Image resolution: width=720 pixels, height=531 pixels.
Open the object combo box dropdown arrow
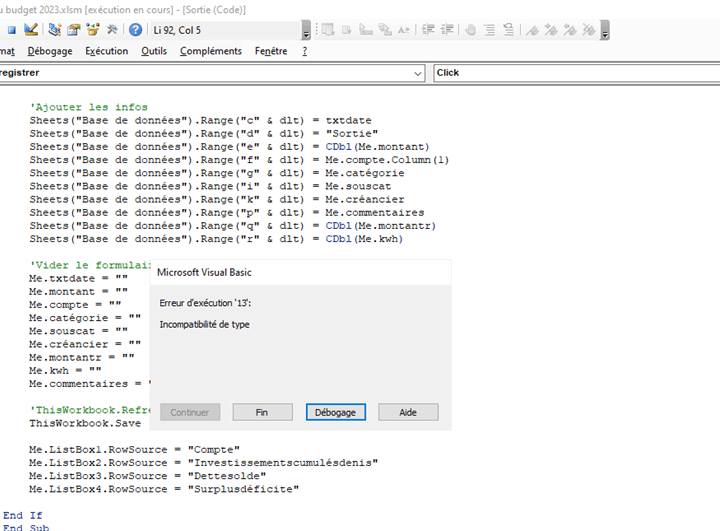coord(417,73)
